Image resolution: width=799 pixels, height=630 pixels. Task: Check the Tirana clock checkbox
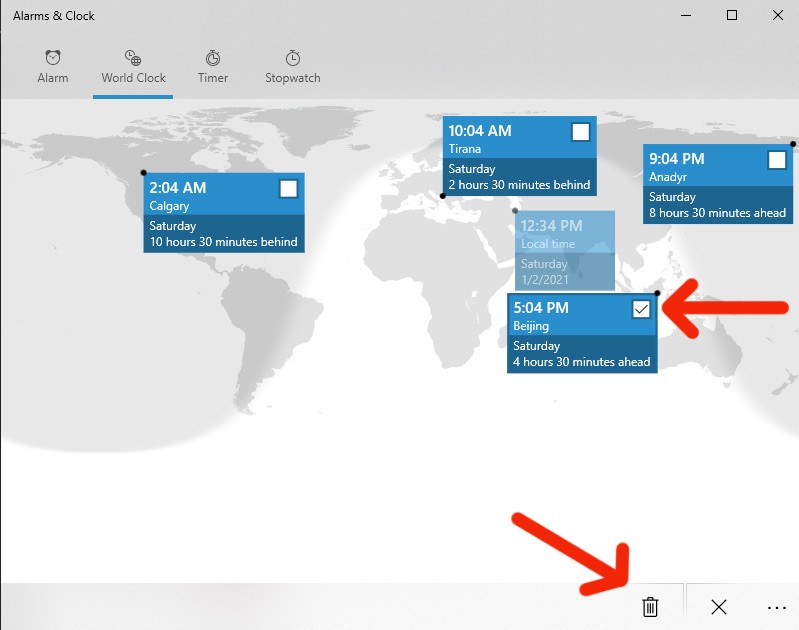click(x=580, y=132)
